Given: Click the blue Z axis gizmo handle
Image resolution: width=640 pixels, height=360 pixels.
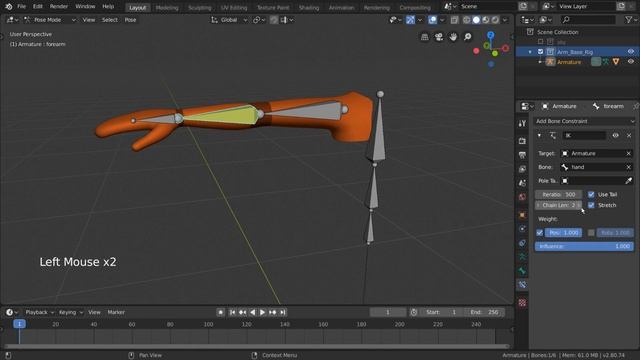Looking at the screenshot, I should point(491,35).
